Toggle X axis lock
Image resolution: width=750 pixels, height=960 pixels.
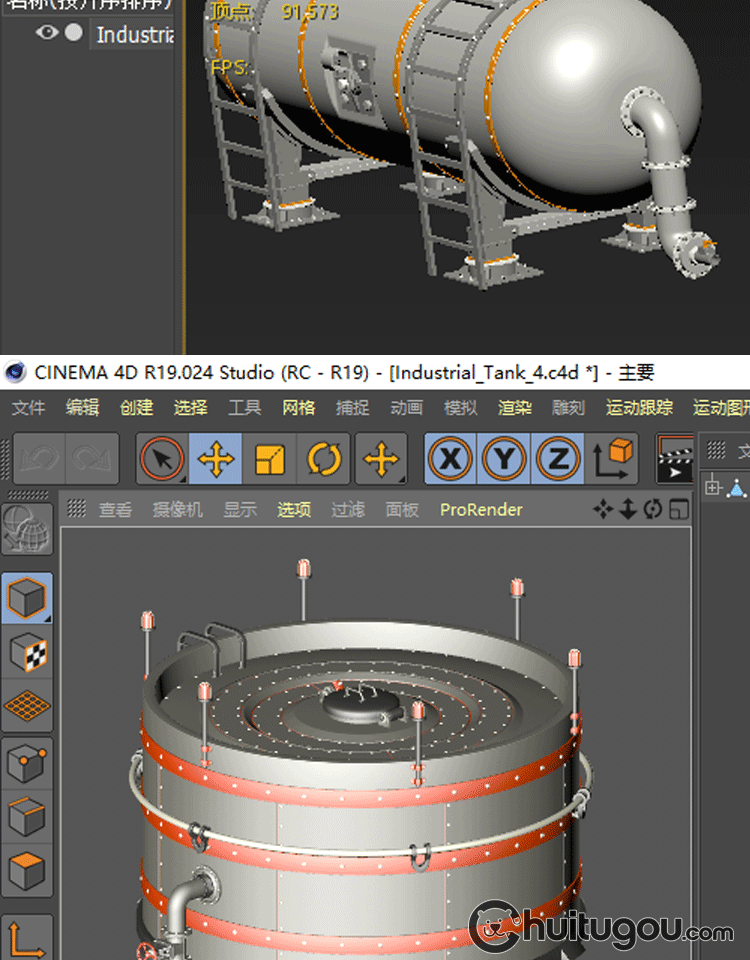pos(451,459)
